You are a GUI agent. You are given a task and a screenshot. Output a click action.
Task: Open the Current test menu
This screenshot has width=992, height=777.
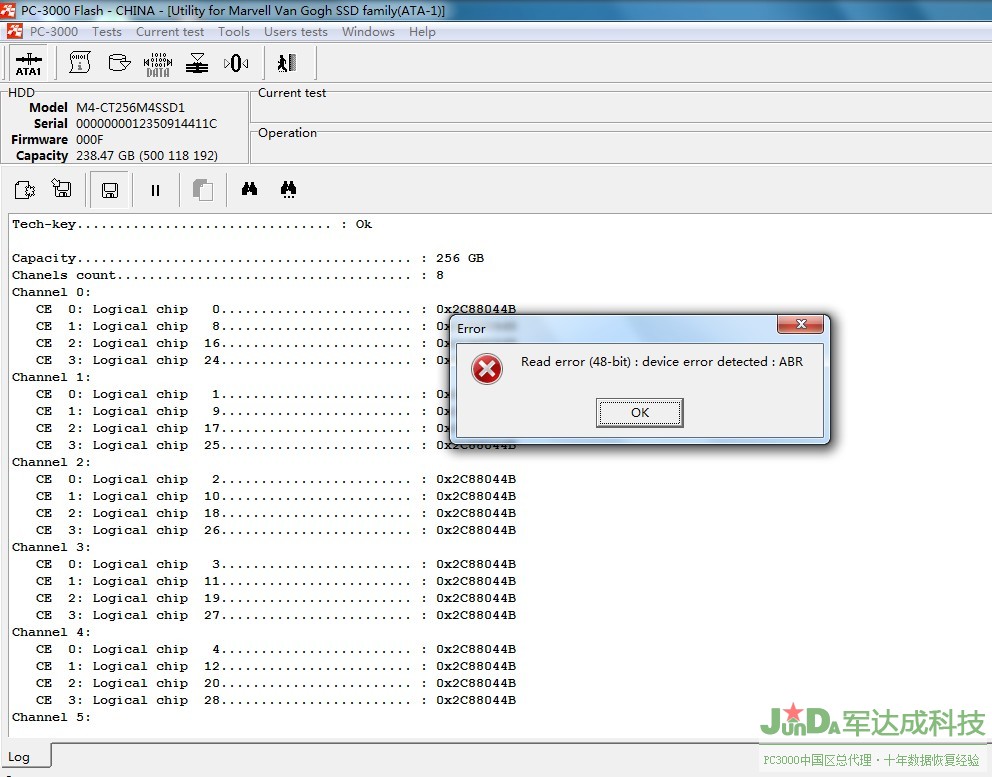pyautogui.click(x=170, y=32)
